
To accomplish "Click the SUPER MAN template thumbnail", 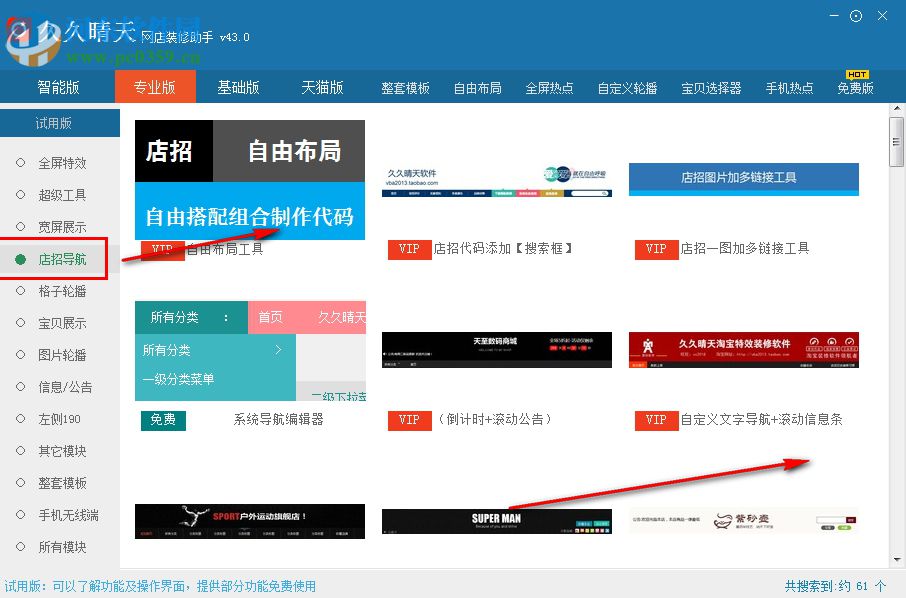I will (496, 521).
